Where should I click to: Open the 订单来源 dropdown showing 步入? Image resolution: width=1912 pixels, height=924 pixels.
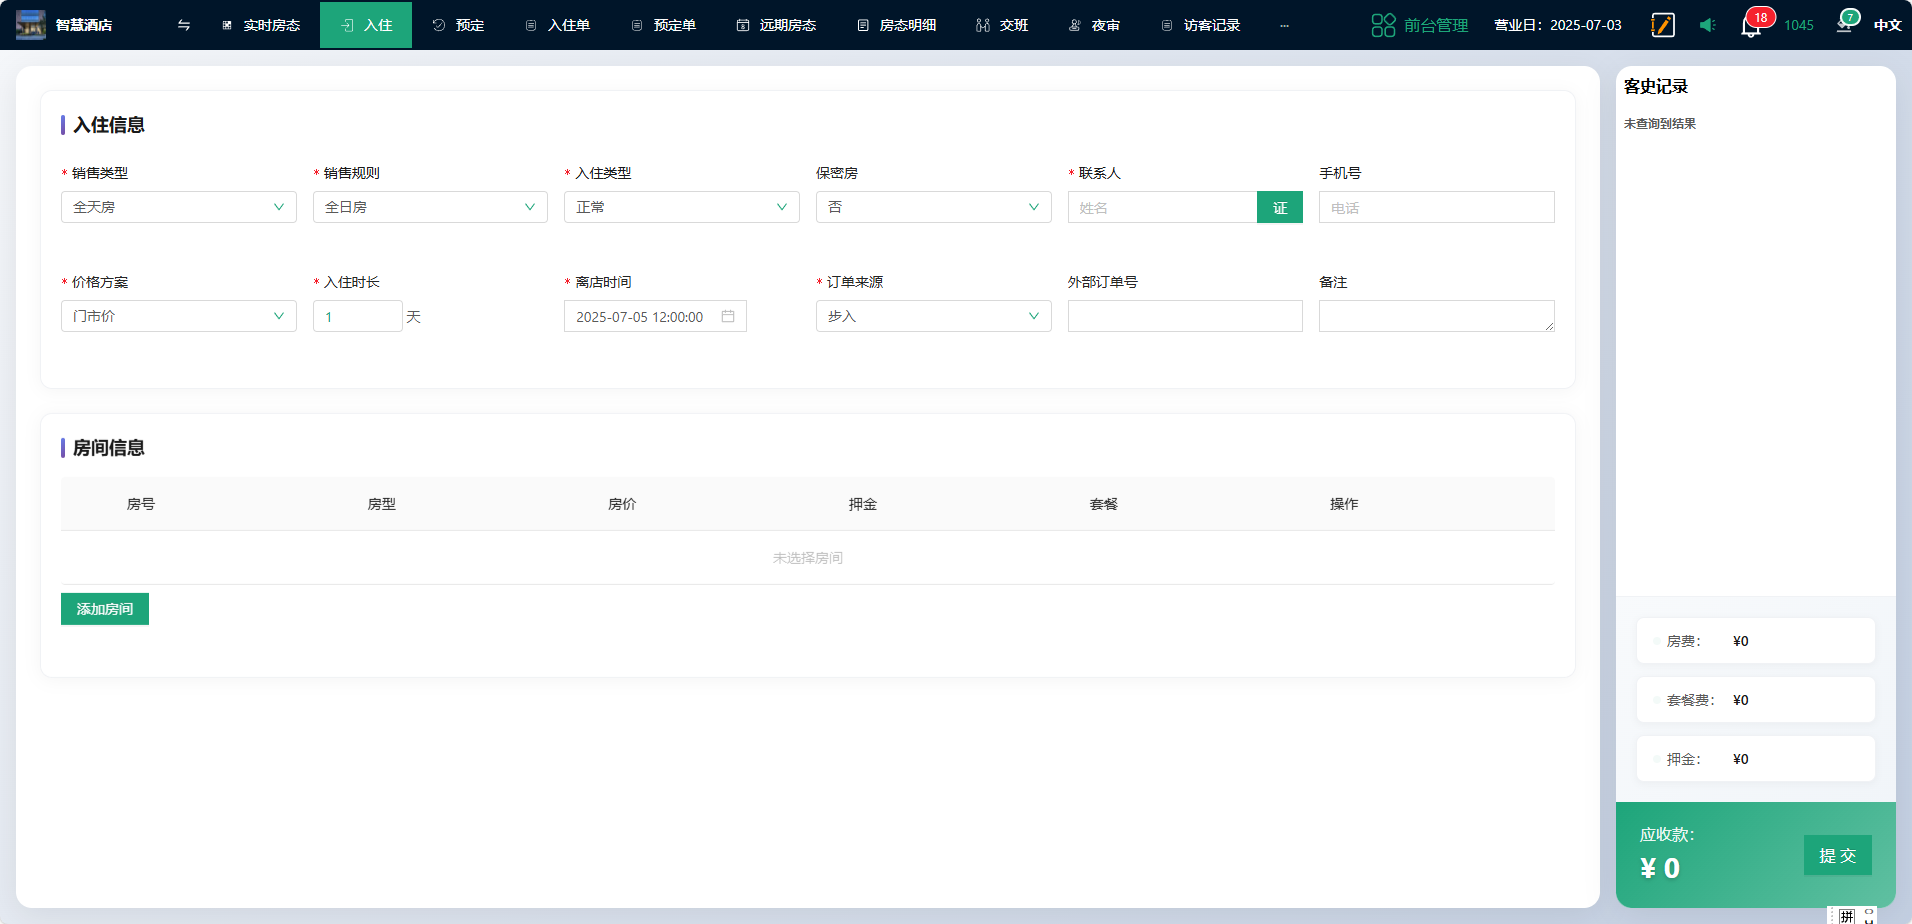click(934, 316)
